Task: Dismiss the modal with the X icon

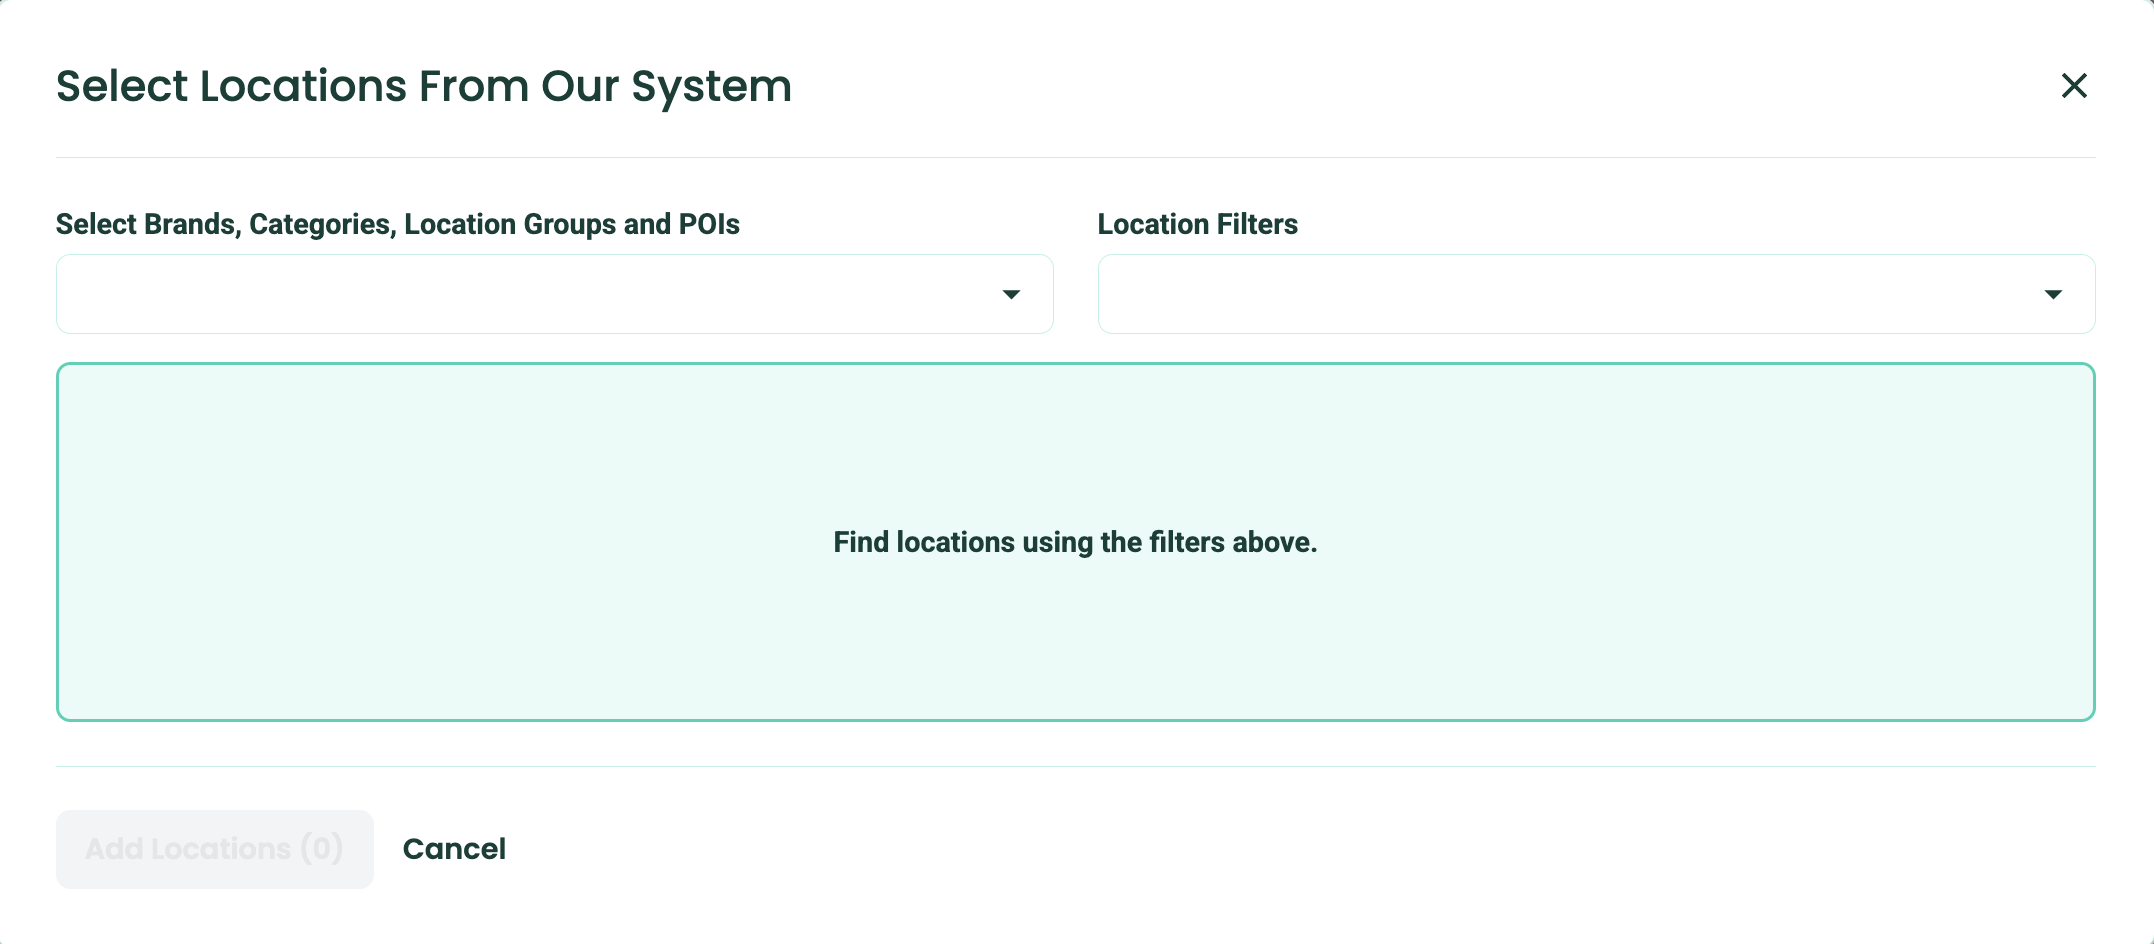Action: (2074, 86)
